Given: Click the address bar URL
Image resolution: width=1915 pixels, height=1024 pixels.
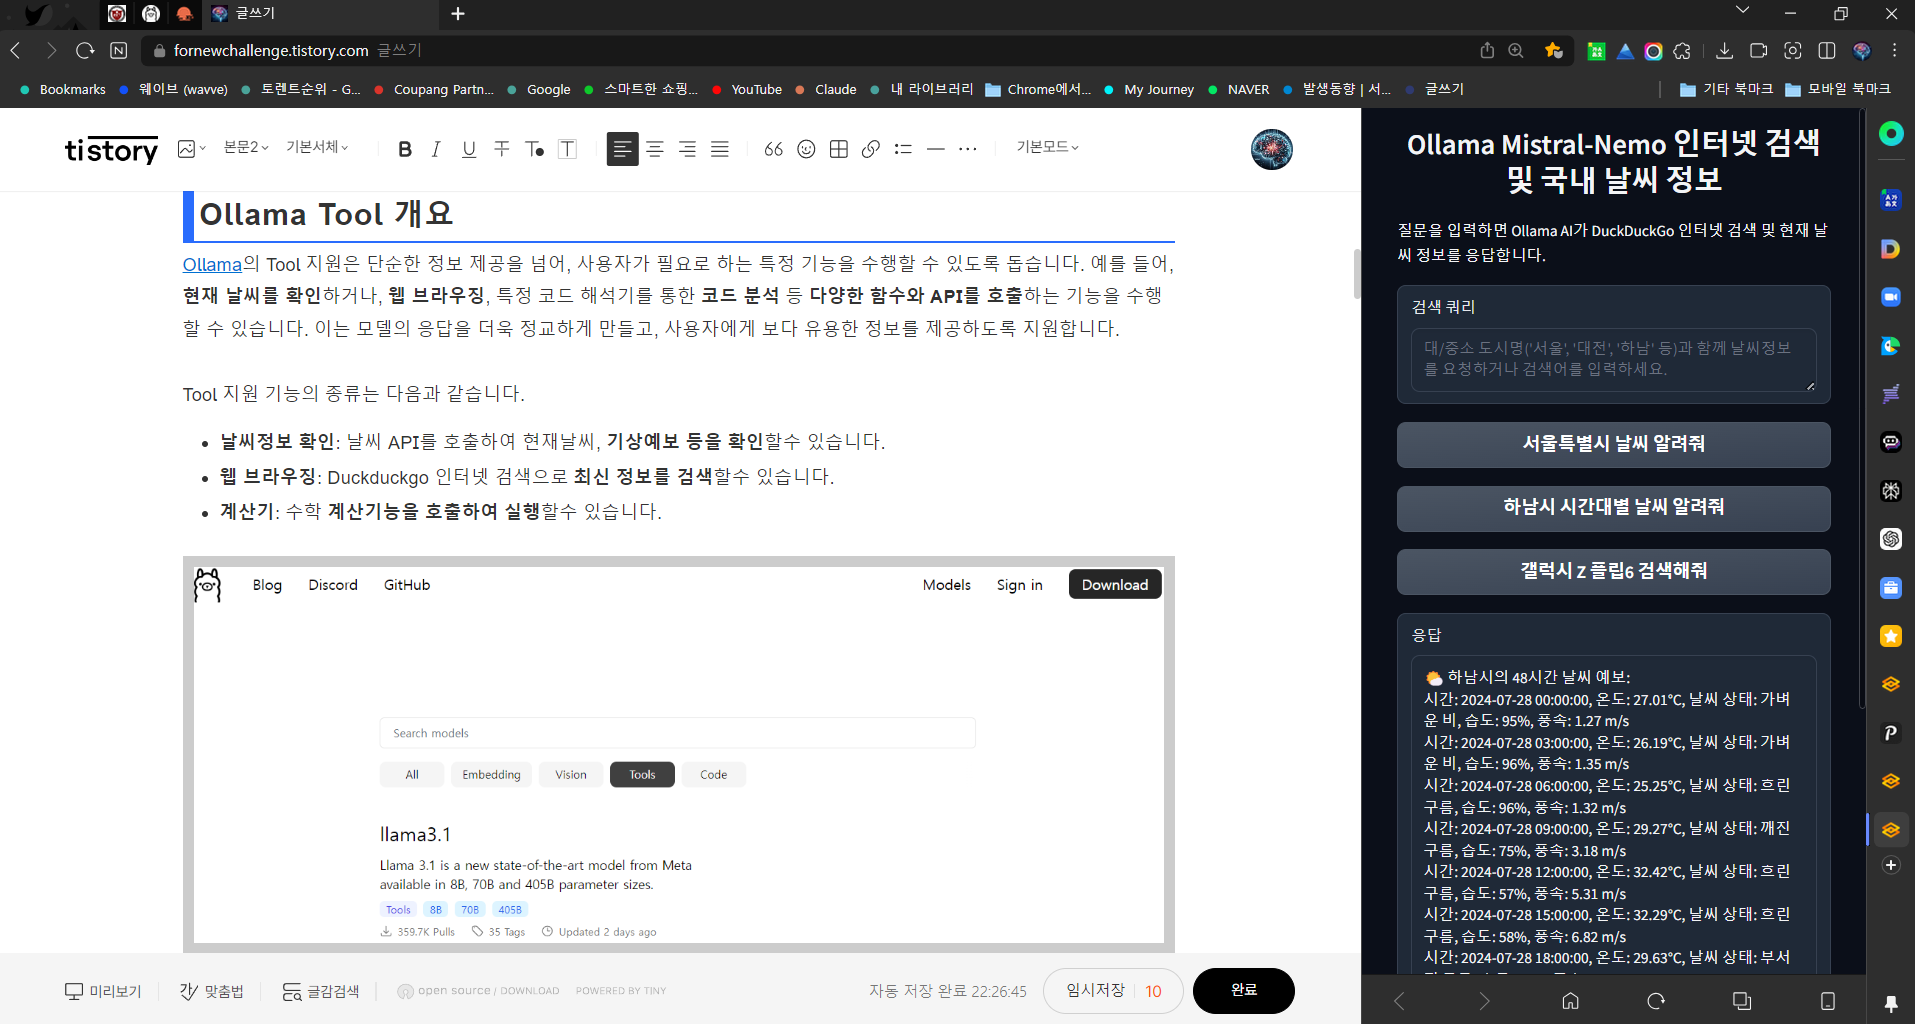Looking at the screenshot, I should click(x=271, y=50).
